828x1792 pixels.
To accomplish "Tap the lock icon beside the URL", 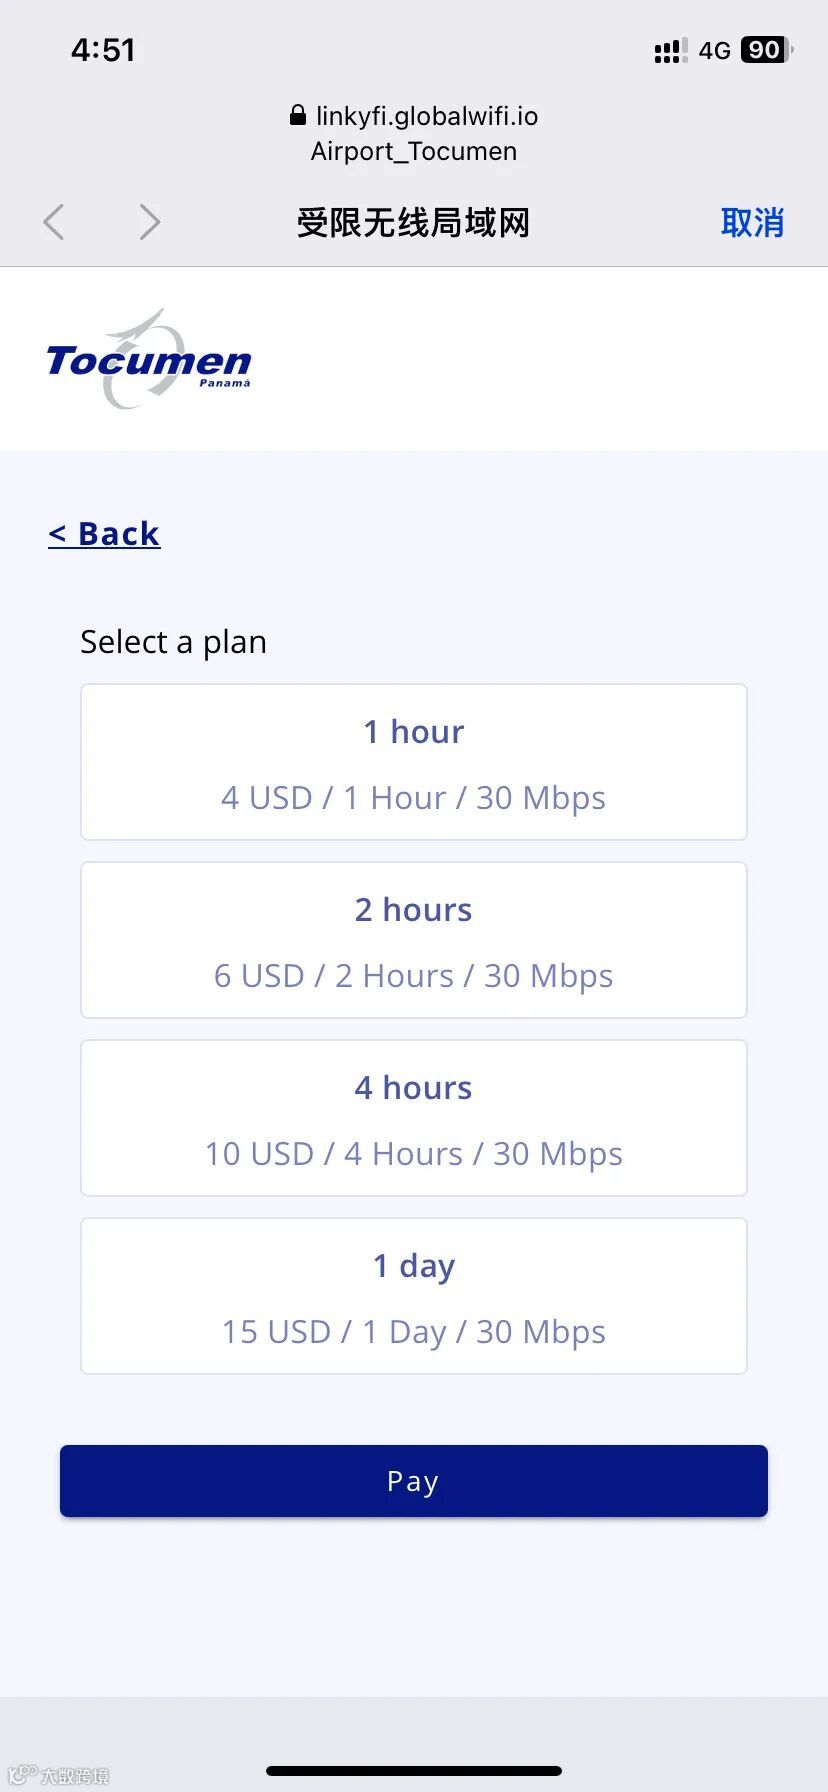I will click(297, 115).
